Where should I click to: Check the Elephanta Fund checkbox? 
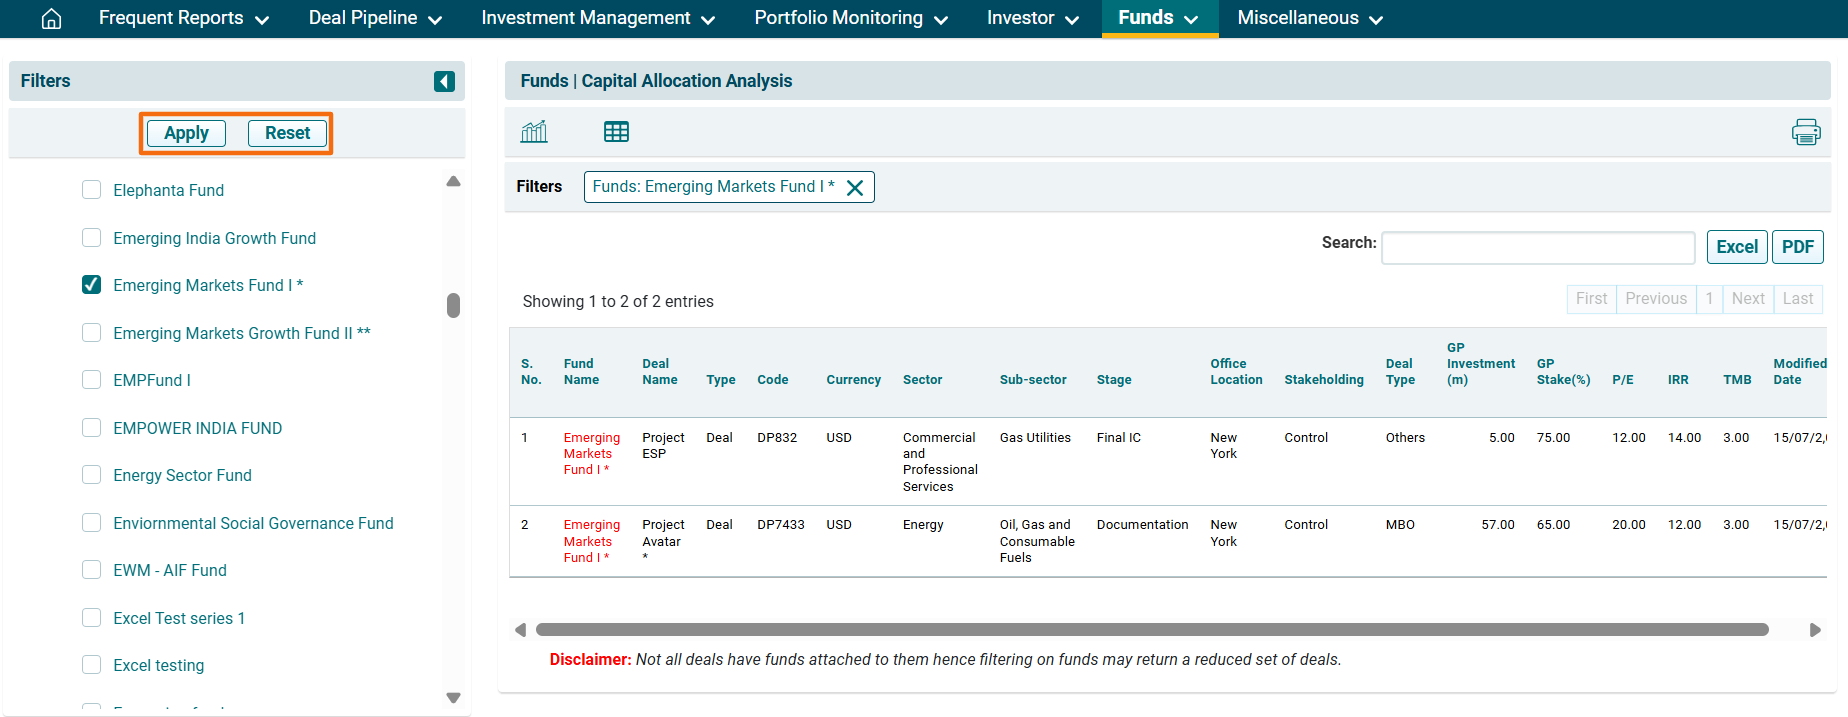point(92,190)
